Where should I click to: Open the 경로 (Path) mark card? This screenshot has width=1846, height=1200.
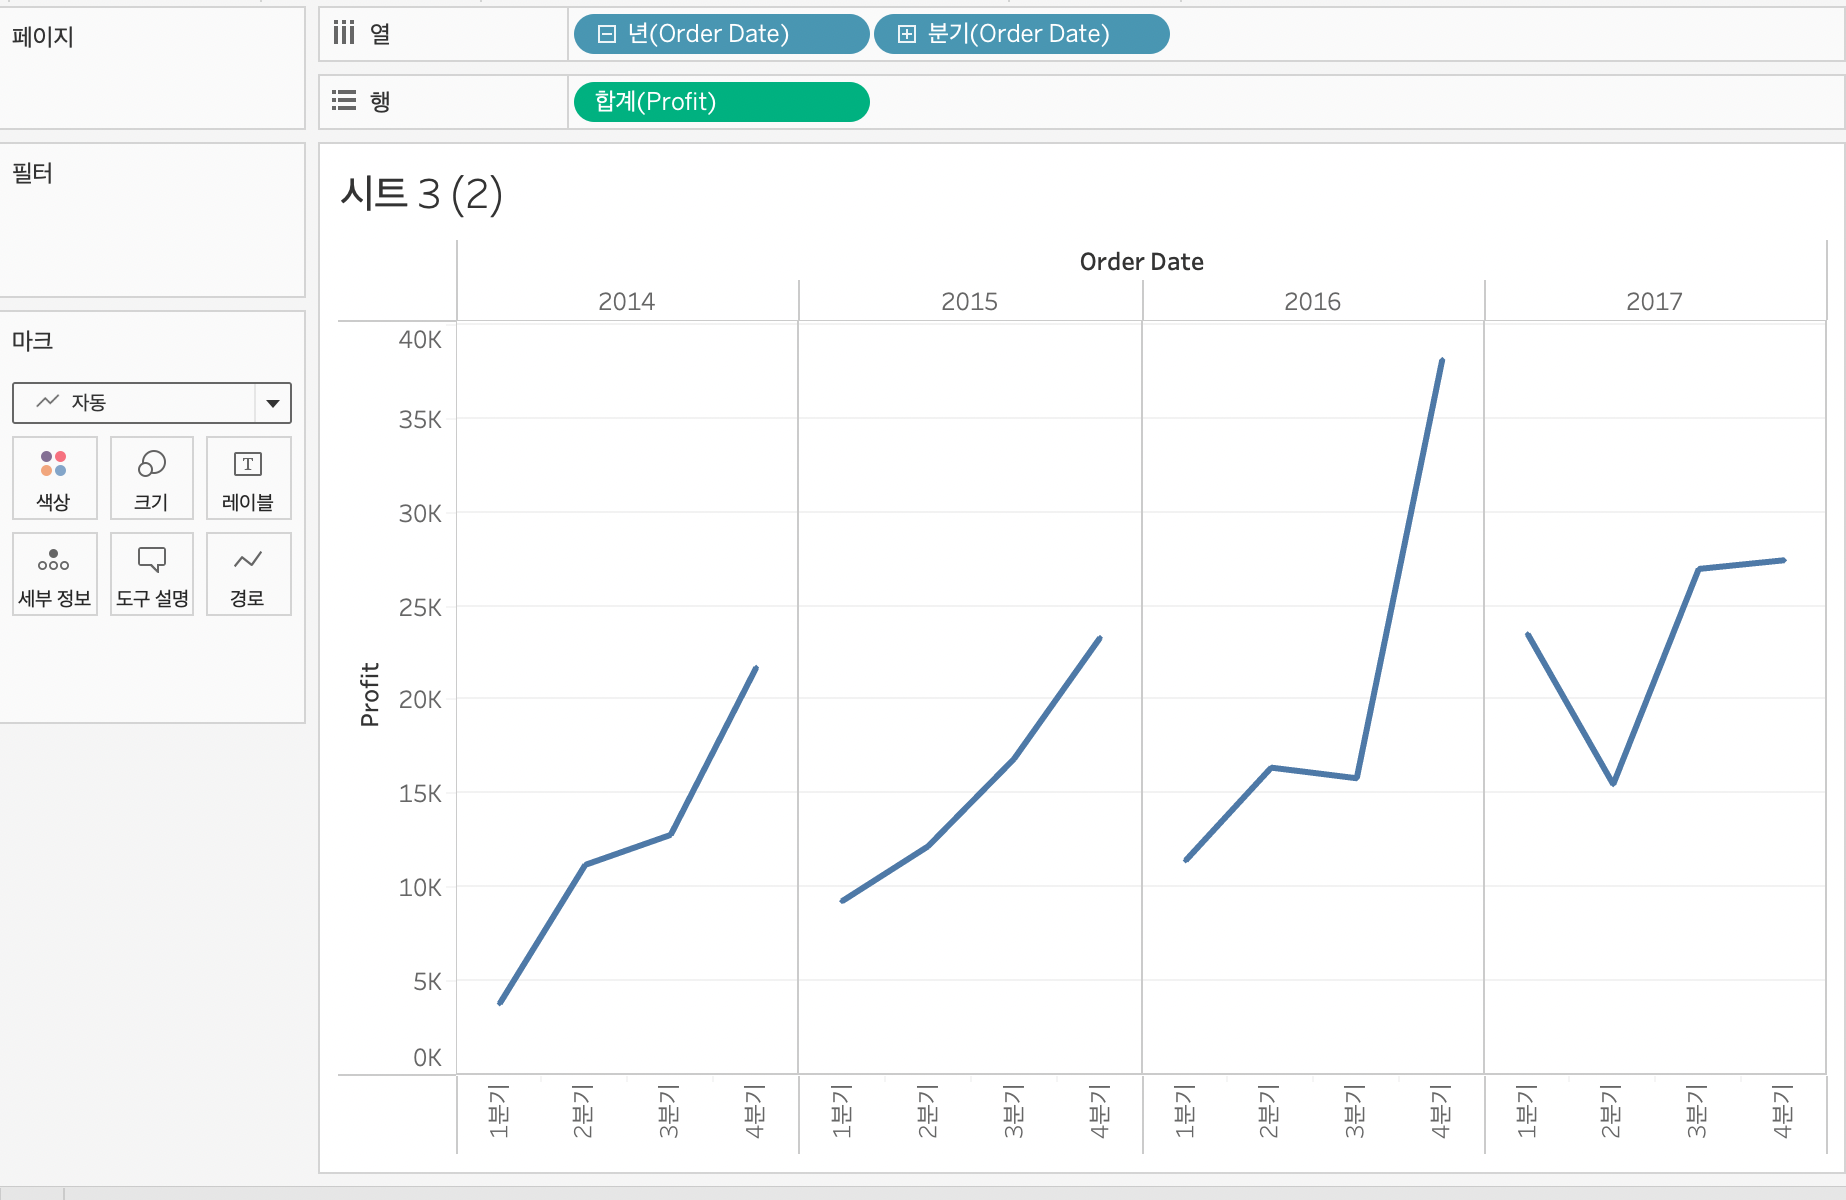[x=248, y=574]
